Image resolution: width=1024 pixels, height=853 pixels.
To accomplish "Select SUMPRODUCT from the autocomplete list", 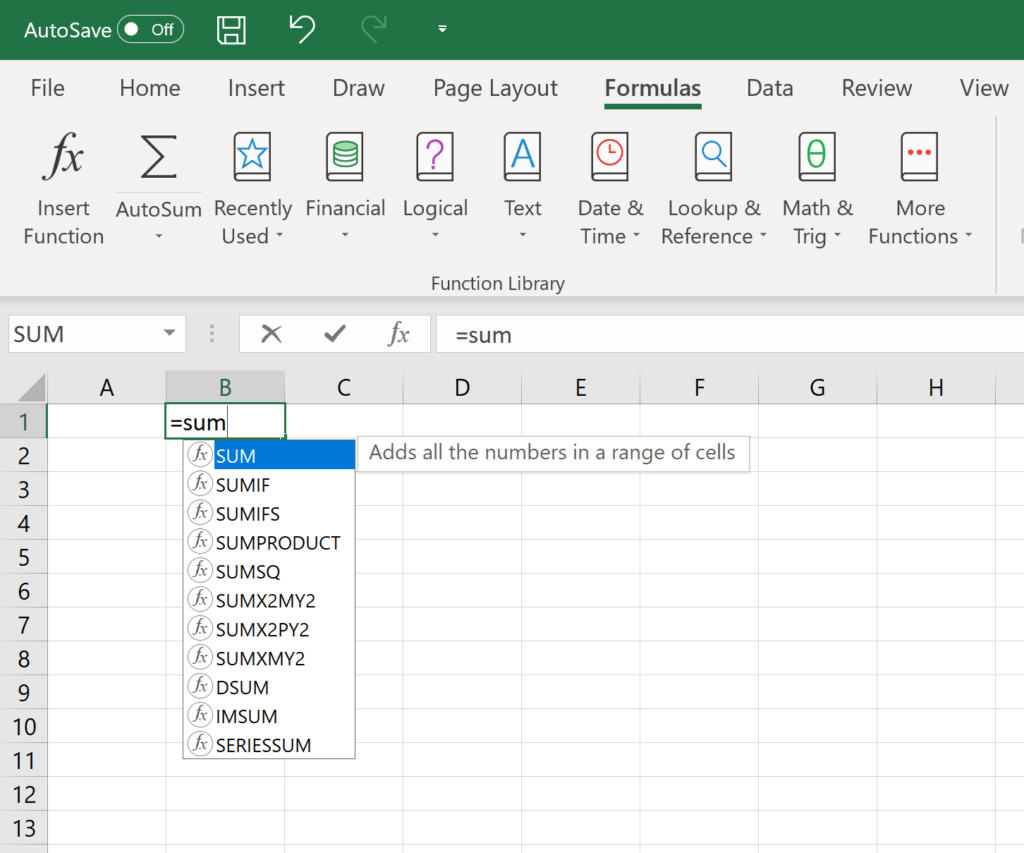I will tap(277, 543).
